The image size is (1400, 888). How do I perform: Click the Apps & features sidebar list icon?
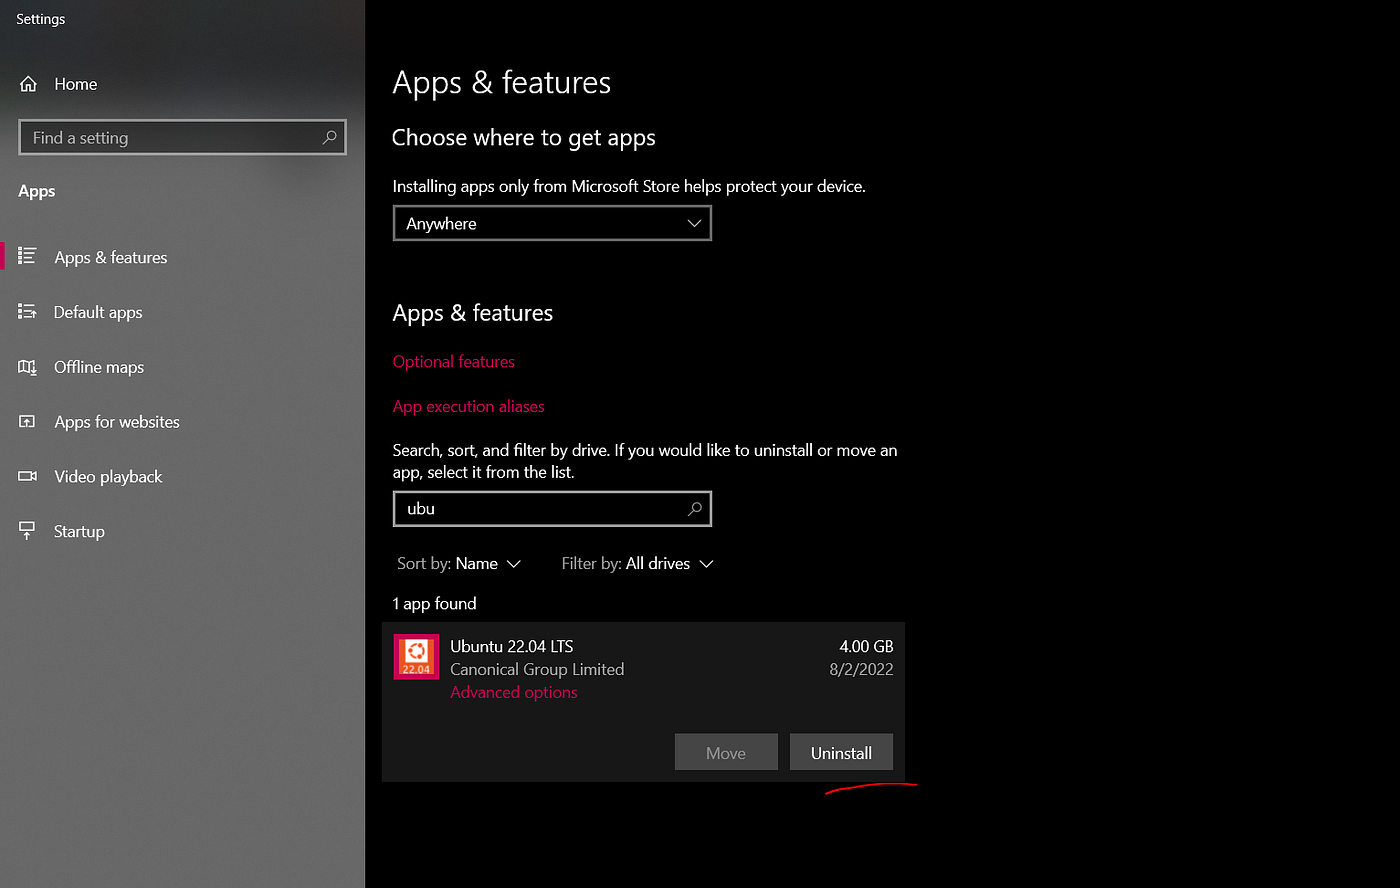point(28,257)
